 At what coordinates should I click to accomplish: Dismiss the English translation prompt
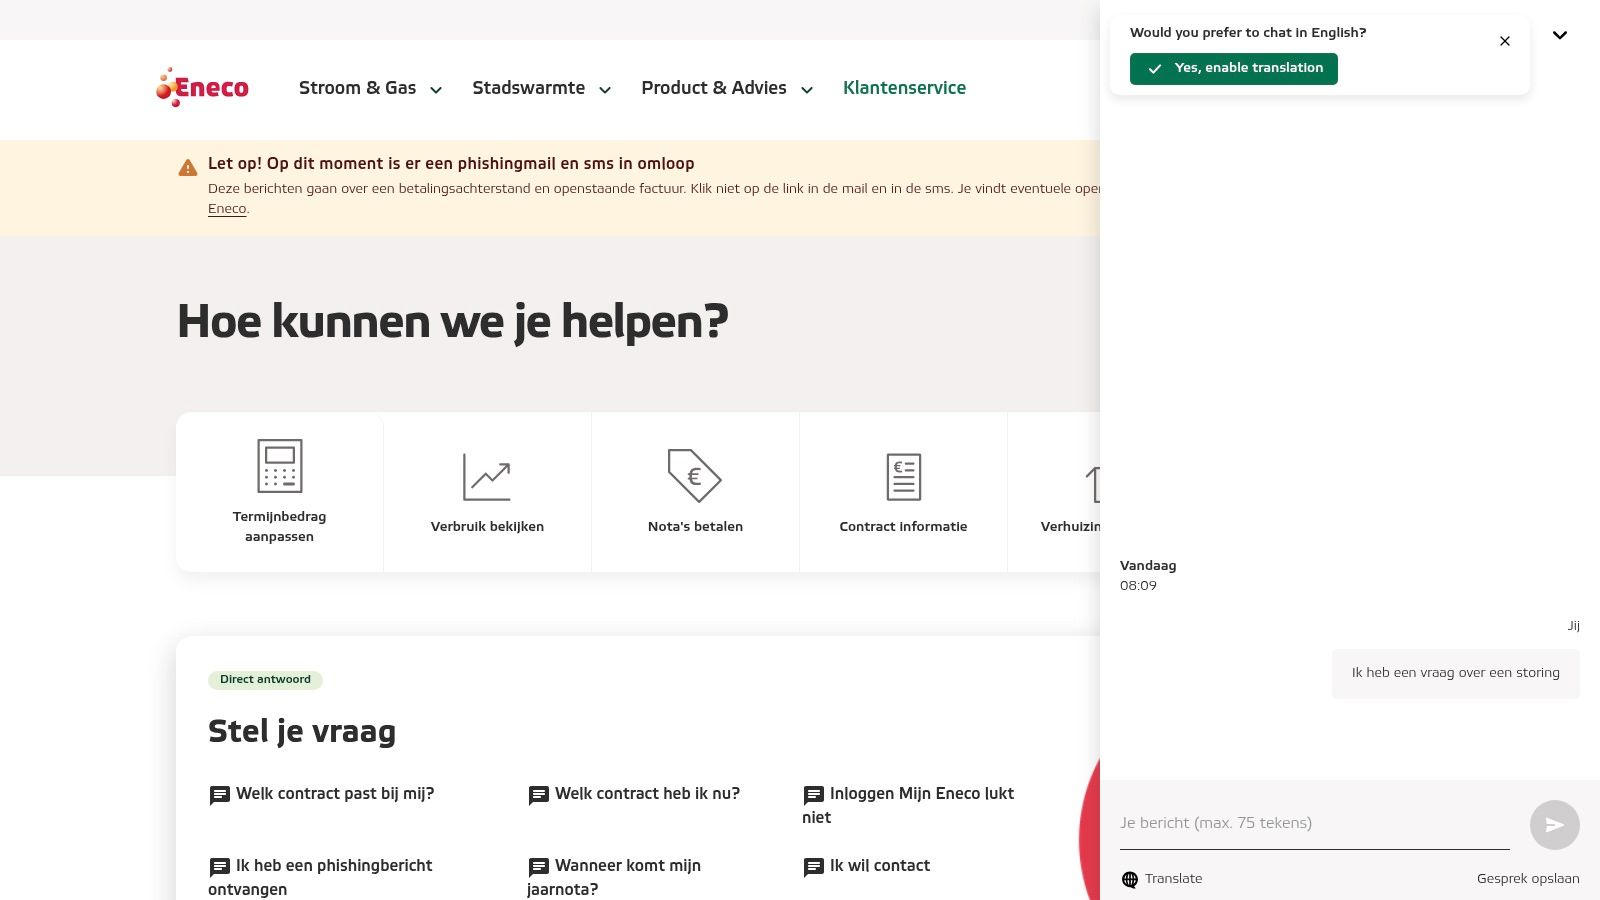click(x=1505, y=41)
